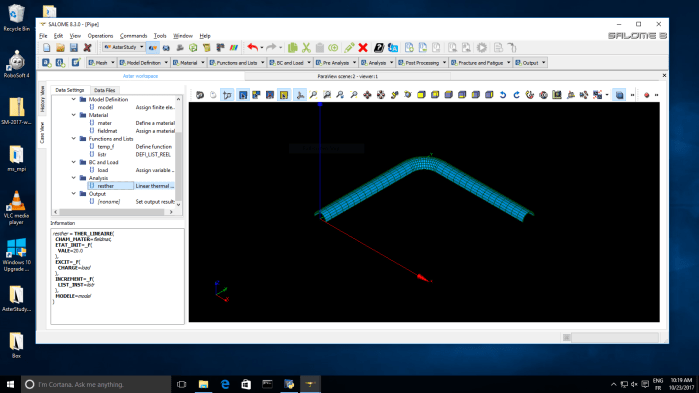The height and width of the screenshot is (393, 699).
Task: Open the Output commands dropdown
Action: coord(530,63)
